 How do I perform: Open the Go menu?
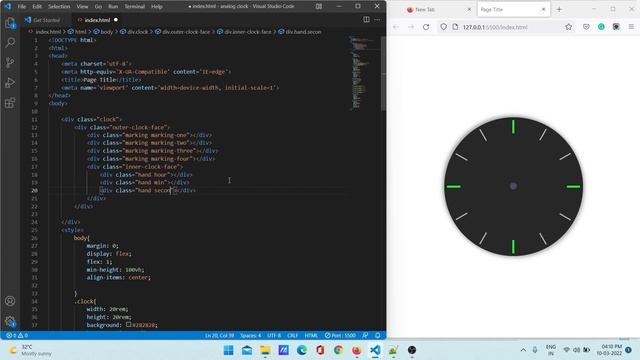click(98, 7)
